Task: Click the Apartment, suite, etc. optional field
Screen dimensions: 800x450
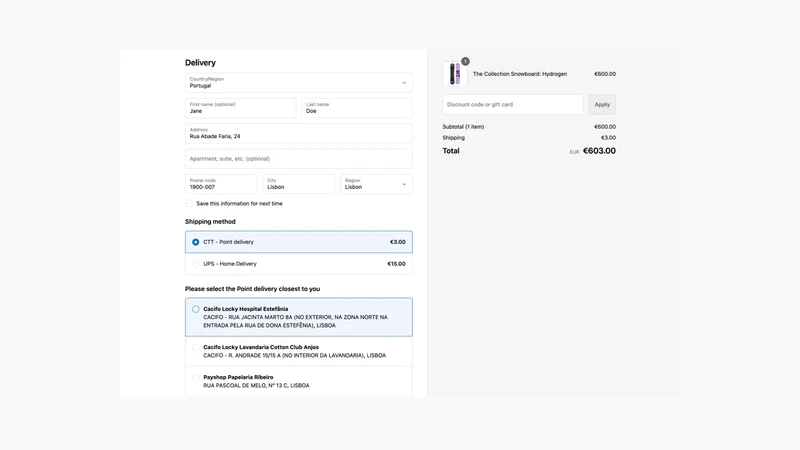Action: (298, 159)
